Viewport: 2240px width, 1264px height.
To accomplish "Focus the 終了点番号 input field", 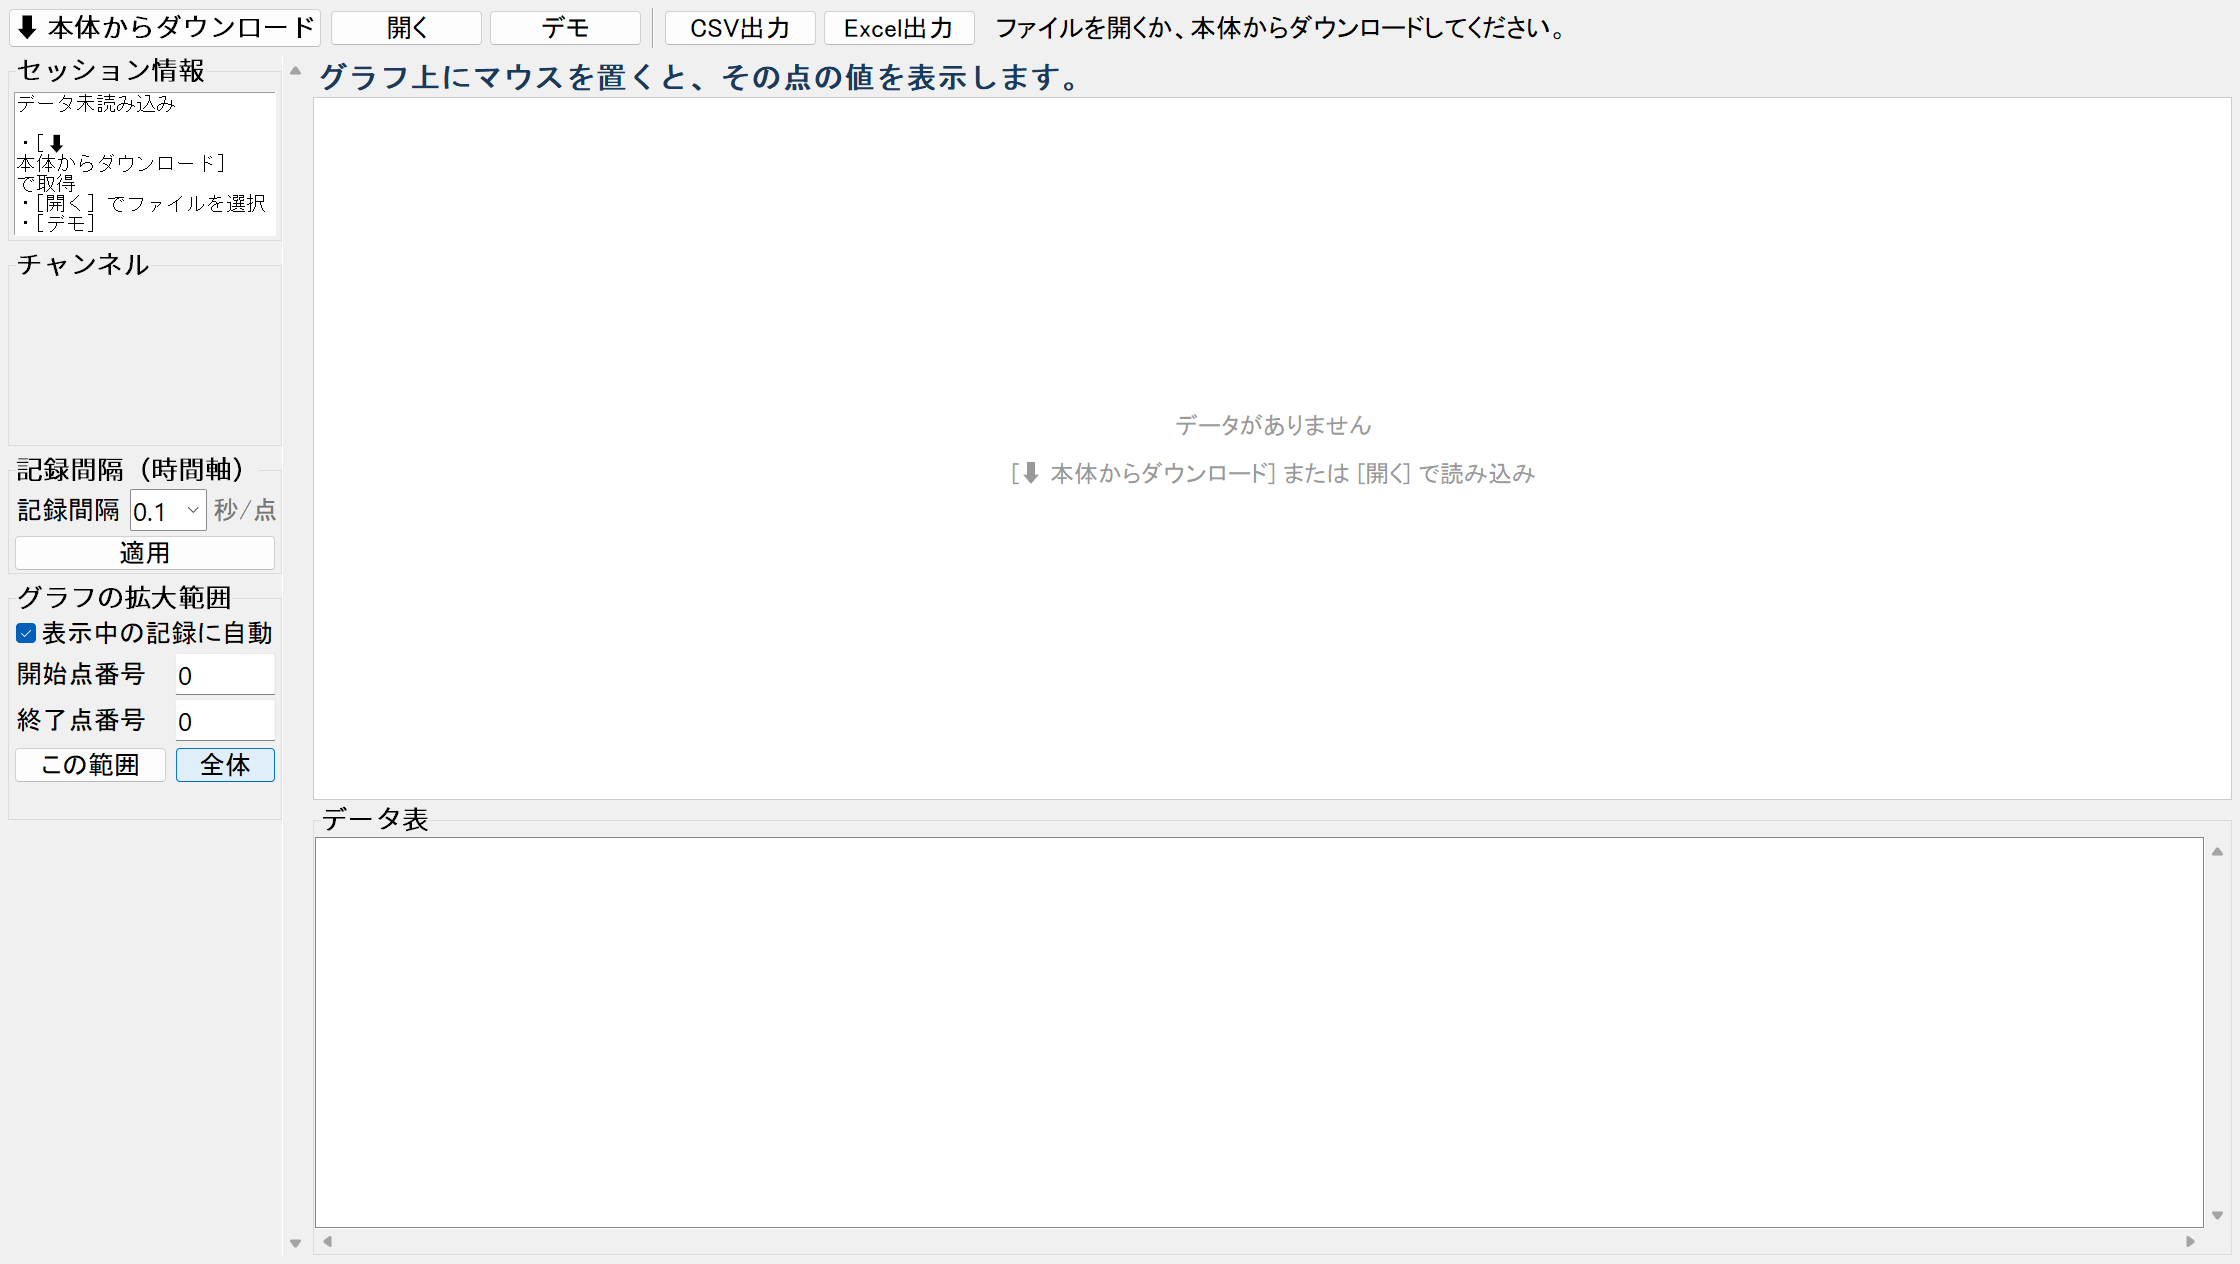I will coord(225,721).
